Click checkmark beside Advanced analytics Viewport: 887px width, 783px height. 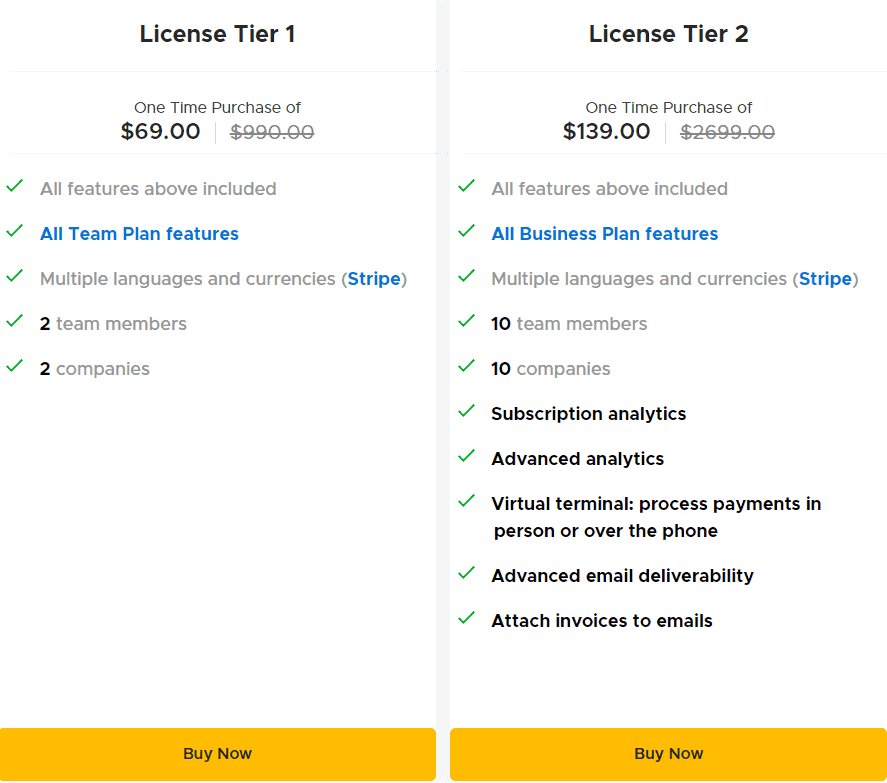(466, 457)
